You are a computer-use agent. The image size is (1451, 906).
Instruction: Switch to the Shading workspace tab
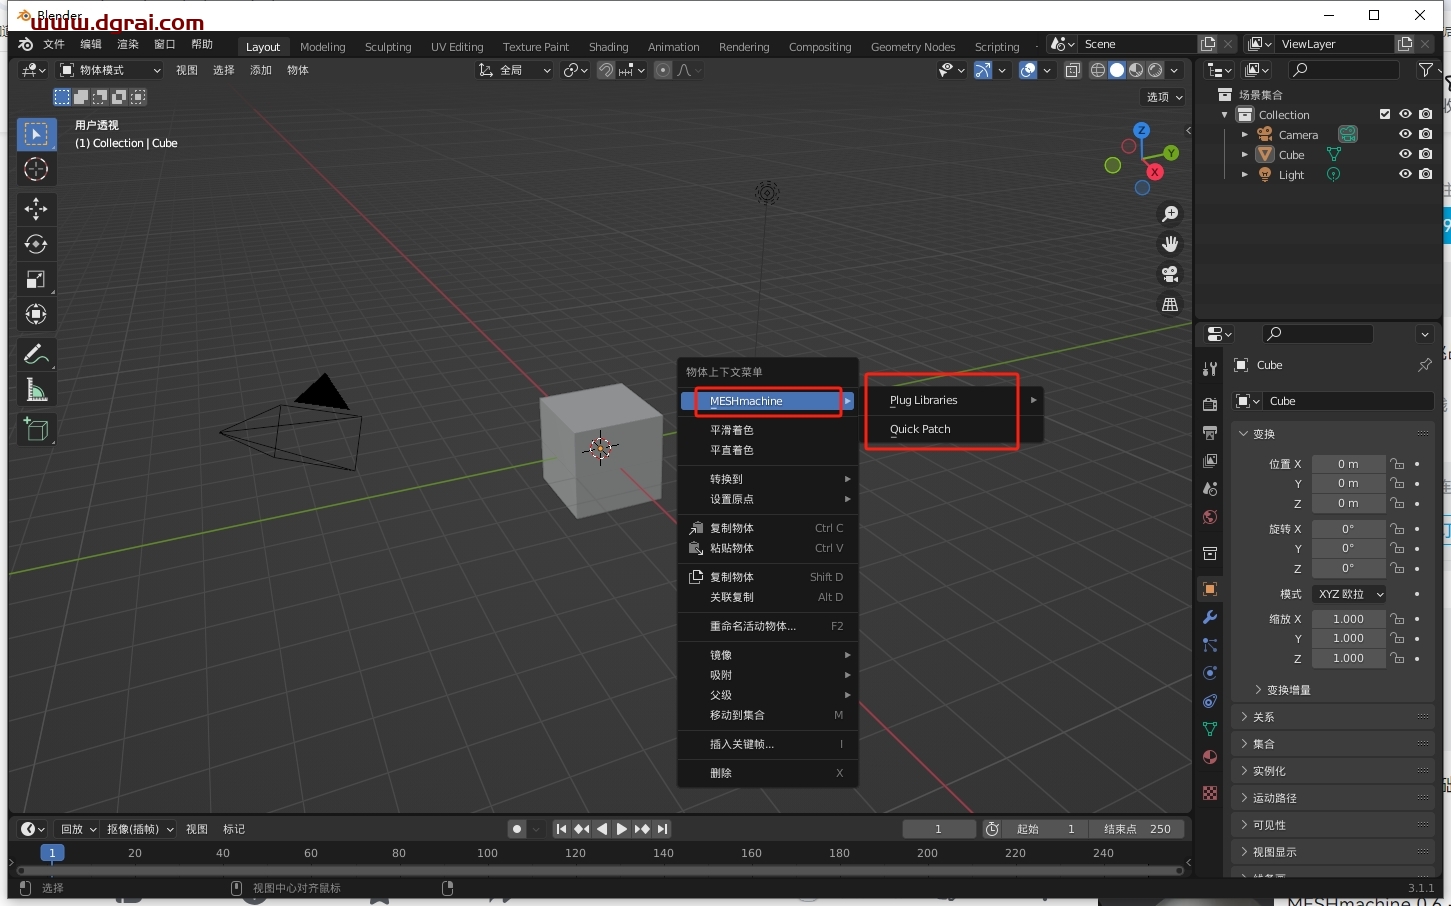[608, 46]
